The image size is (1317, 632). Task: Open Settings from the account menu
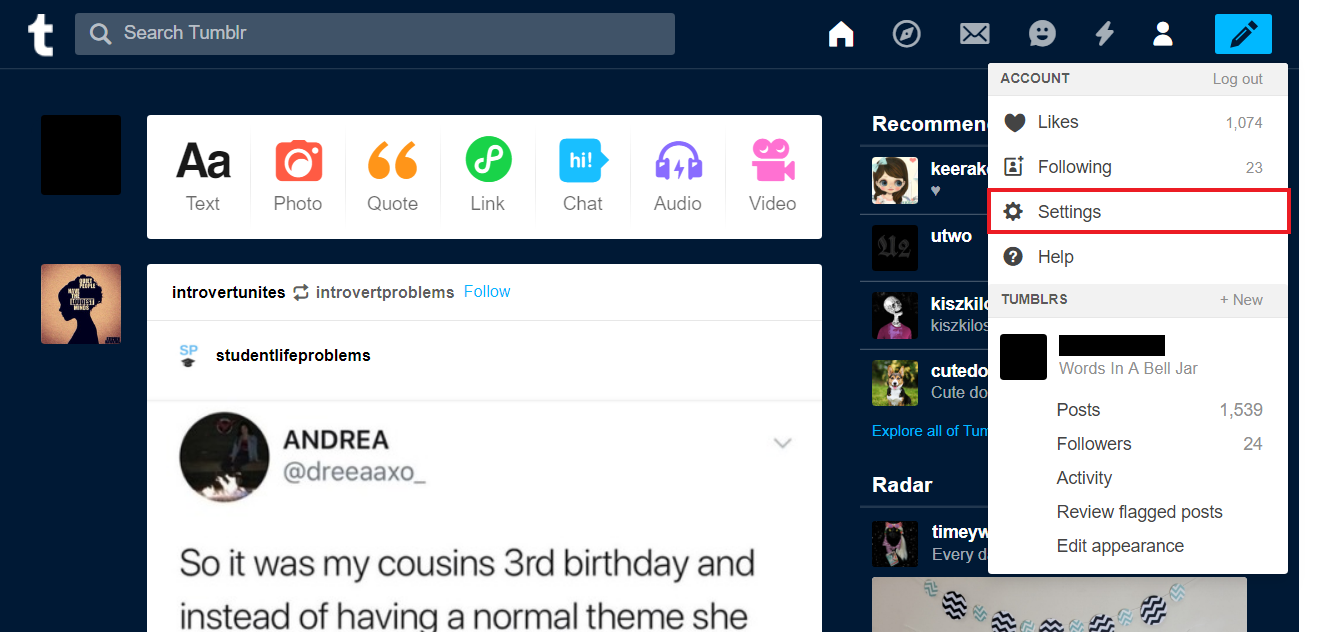(1069, 211)
